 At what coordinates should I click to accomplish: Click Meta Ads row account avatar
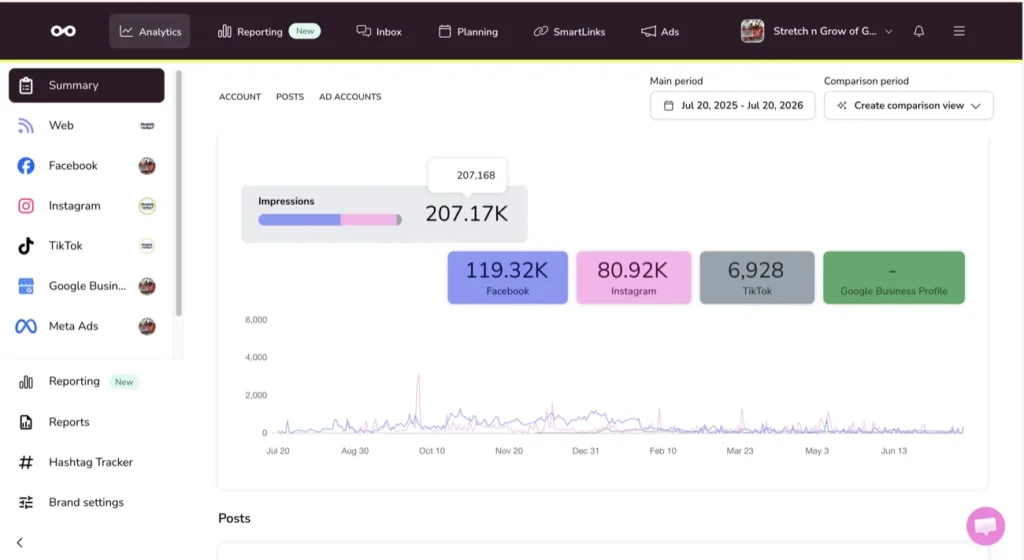click(x=147, y=326)
